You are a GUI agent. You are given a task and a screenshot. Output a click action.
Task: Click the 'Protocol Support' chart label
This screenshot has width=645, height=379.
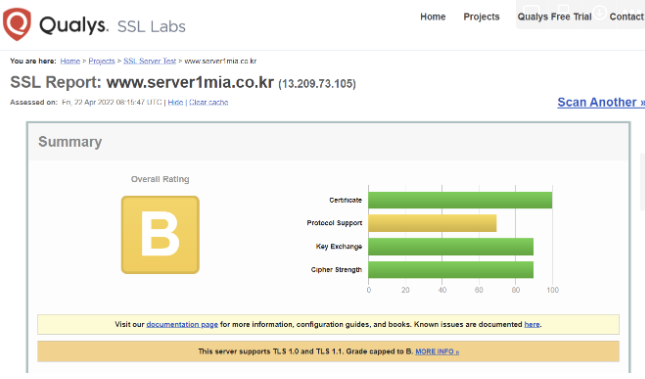point(334,223)
